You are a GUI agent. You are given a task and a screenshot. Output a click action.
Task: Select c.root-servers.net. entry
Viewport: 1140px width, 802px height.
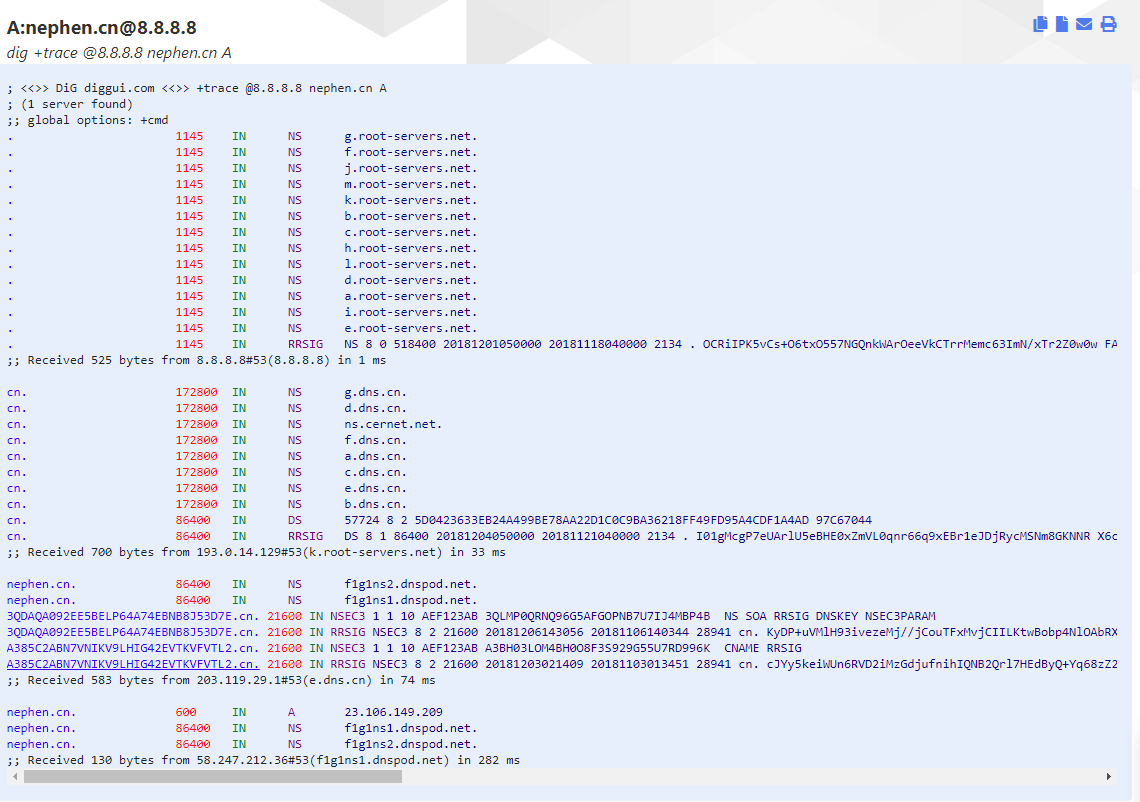(x=411, y=232)
